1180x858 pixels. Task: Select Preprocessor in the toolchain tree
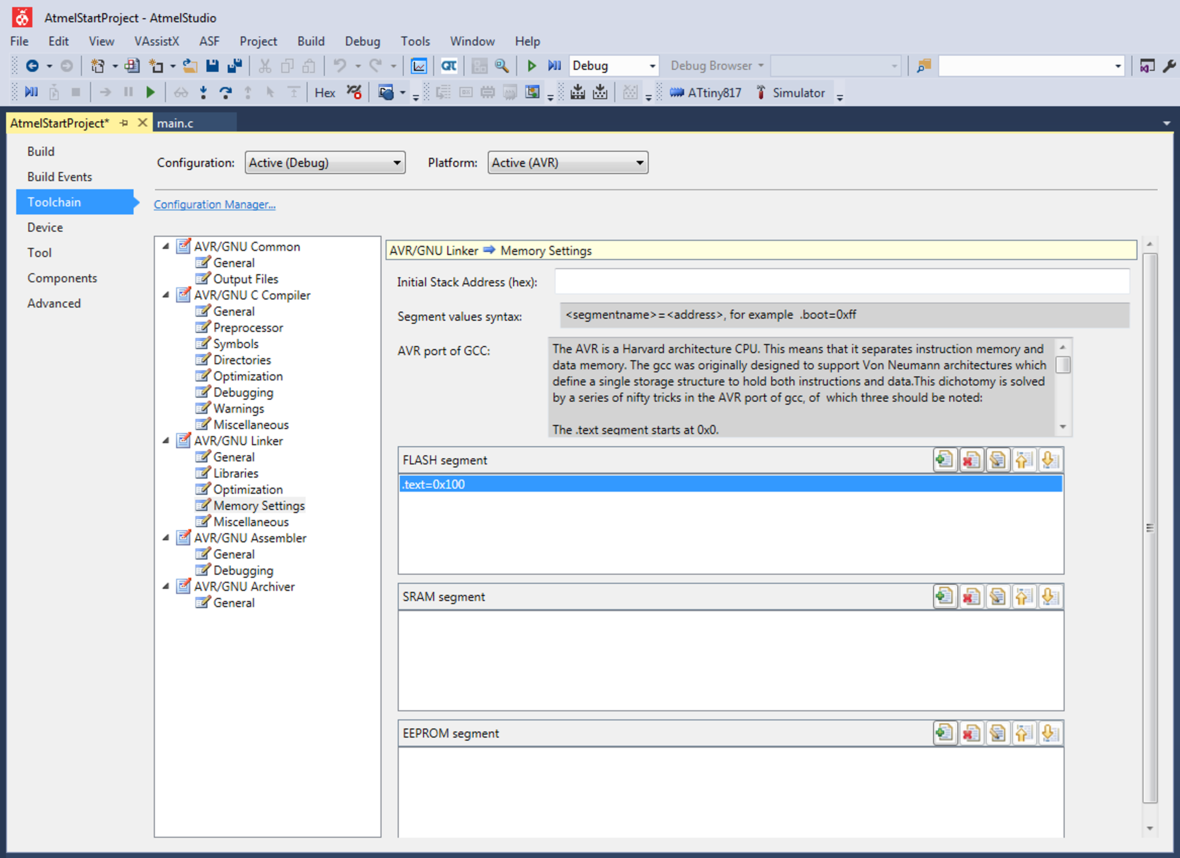[x=248, y=327]
